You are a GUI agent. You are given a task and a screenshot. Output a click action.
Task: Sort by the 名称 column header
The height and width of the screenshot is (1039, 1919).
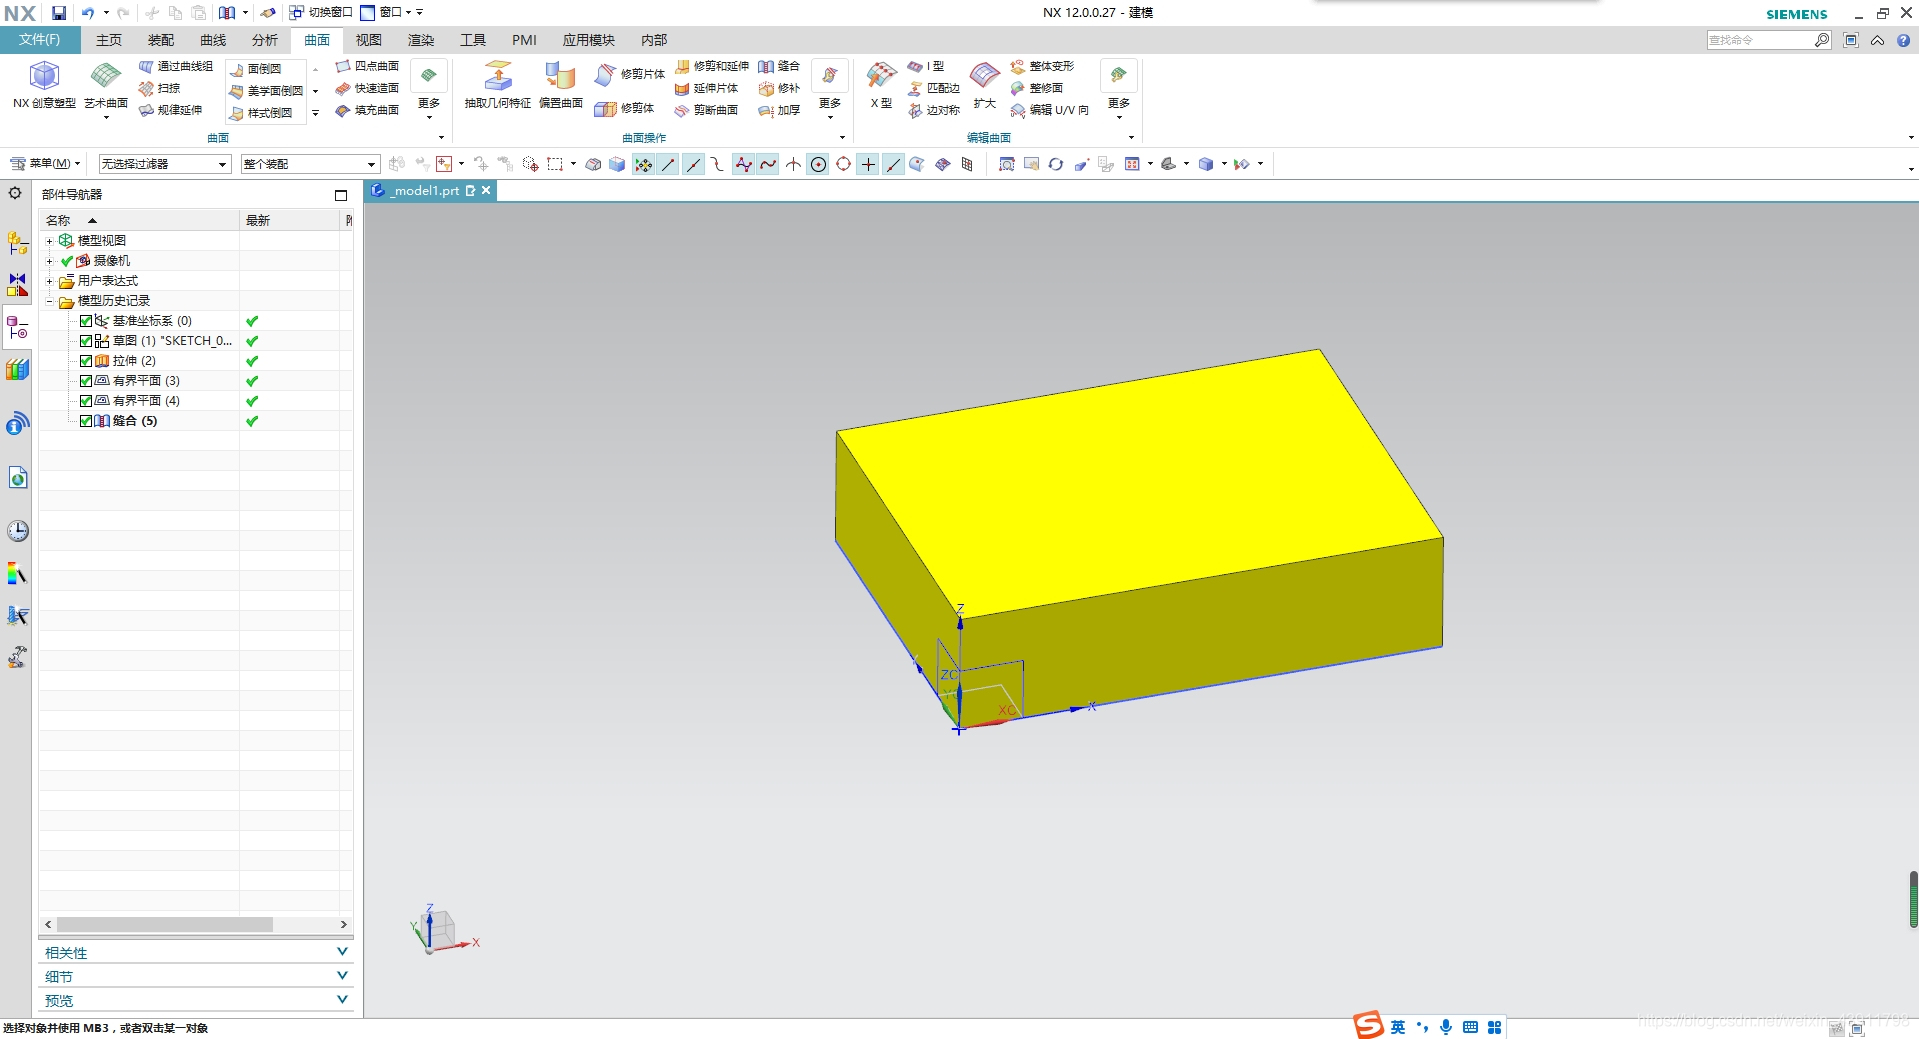click(x=139, y=220)
